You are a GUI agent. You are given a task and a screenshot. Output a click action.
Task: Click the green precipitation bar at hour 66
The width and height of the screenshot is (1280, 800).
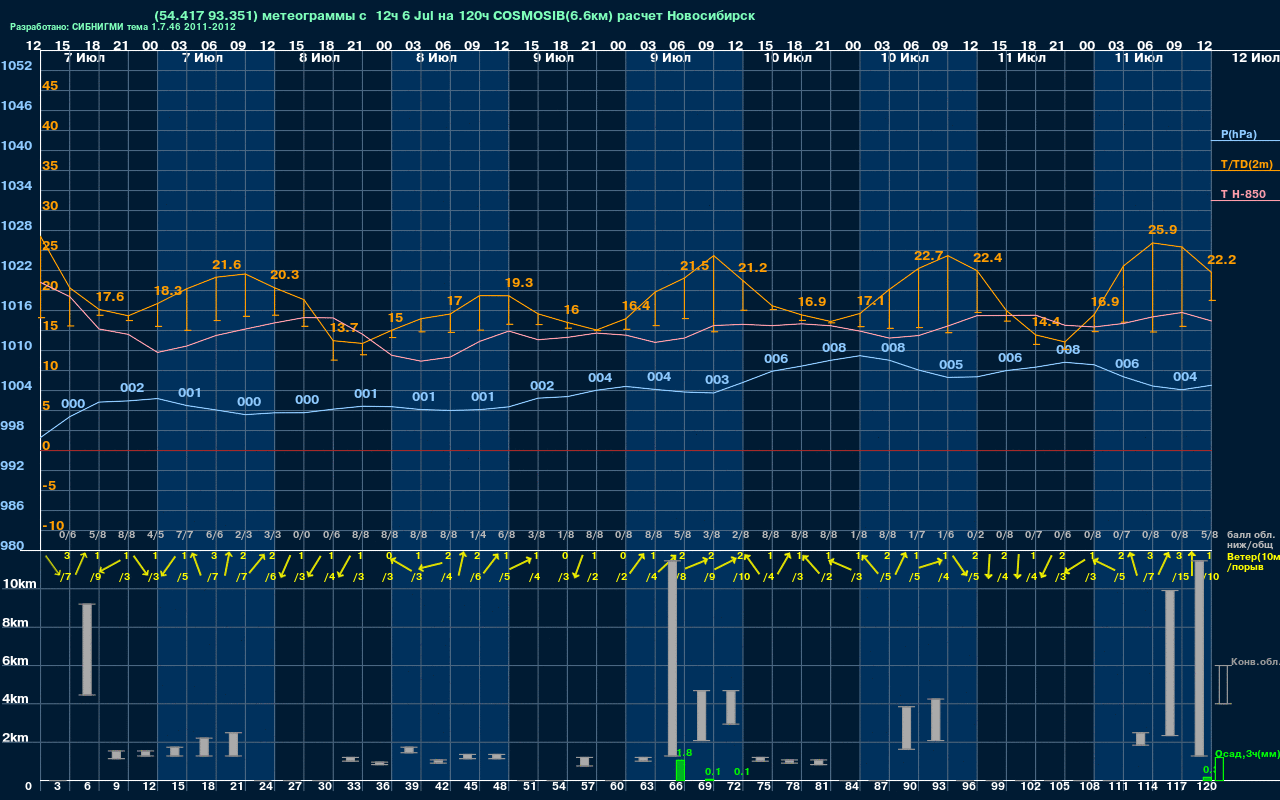point(680,770)
